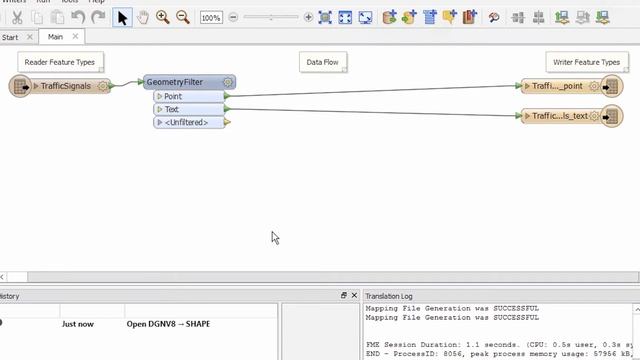Expand the Text output port

160,109
